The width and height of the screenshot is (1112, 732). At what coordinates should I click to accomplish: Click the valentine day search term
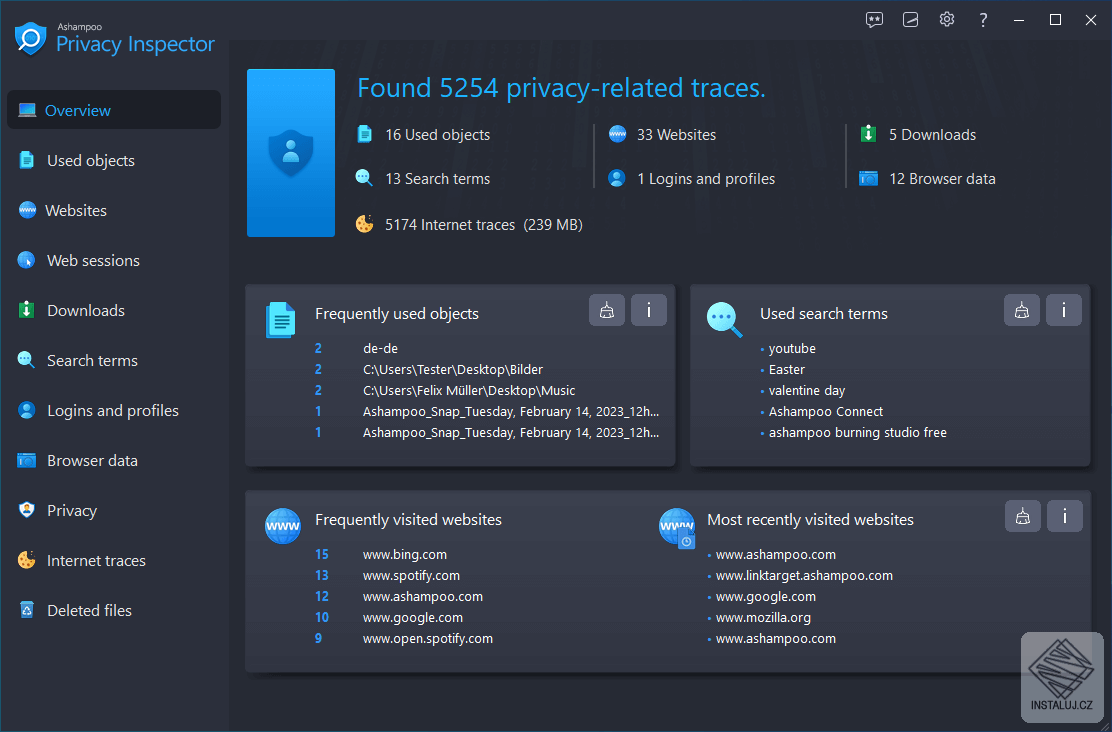point(807,390)
